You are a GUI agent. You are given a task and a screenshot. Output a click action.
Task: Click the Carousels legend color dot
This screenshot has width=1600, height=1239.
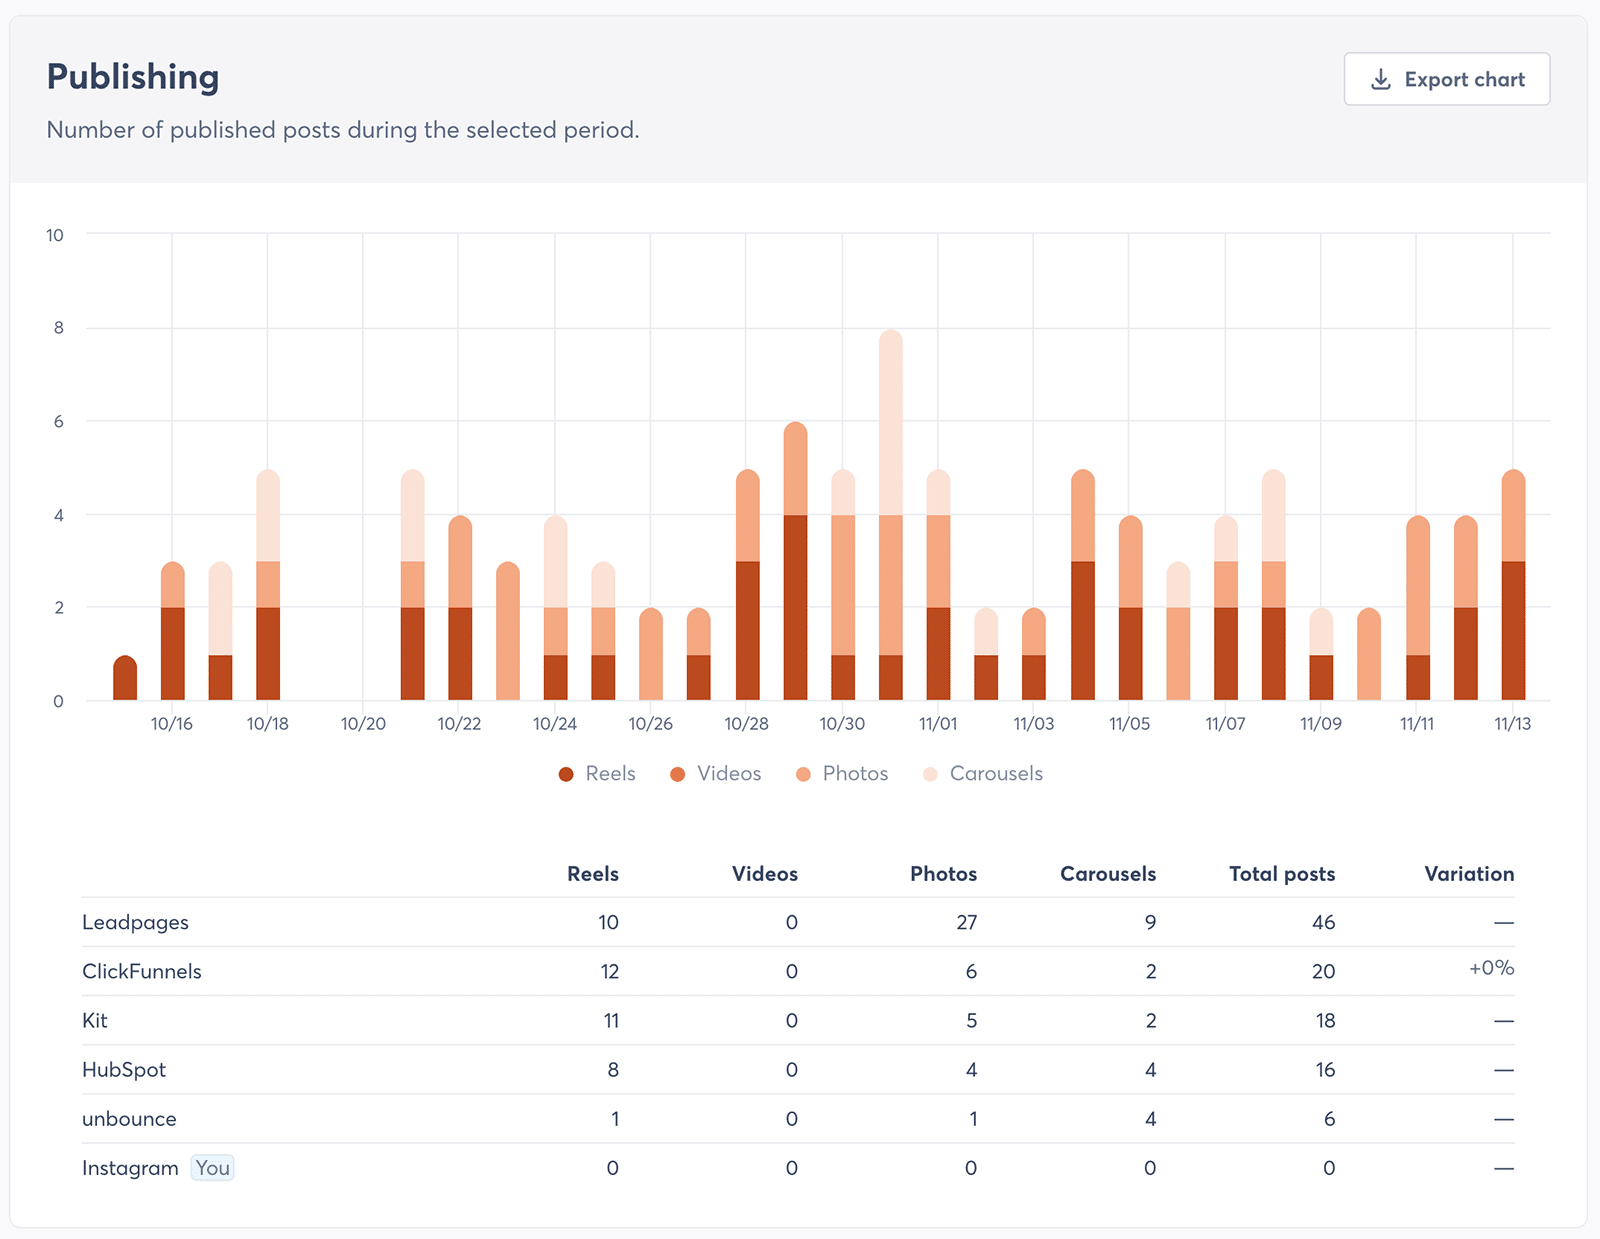(x=930, y=775)
